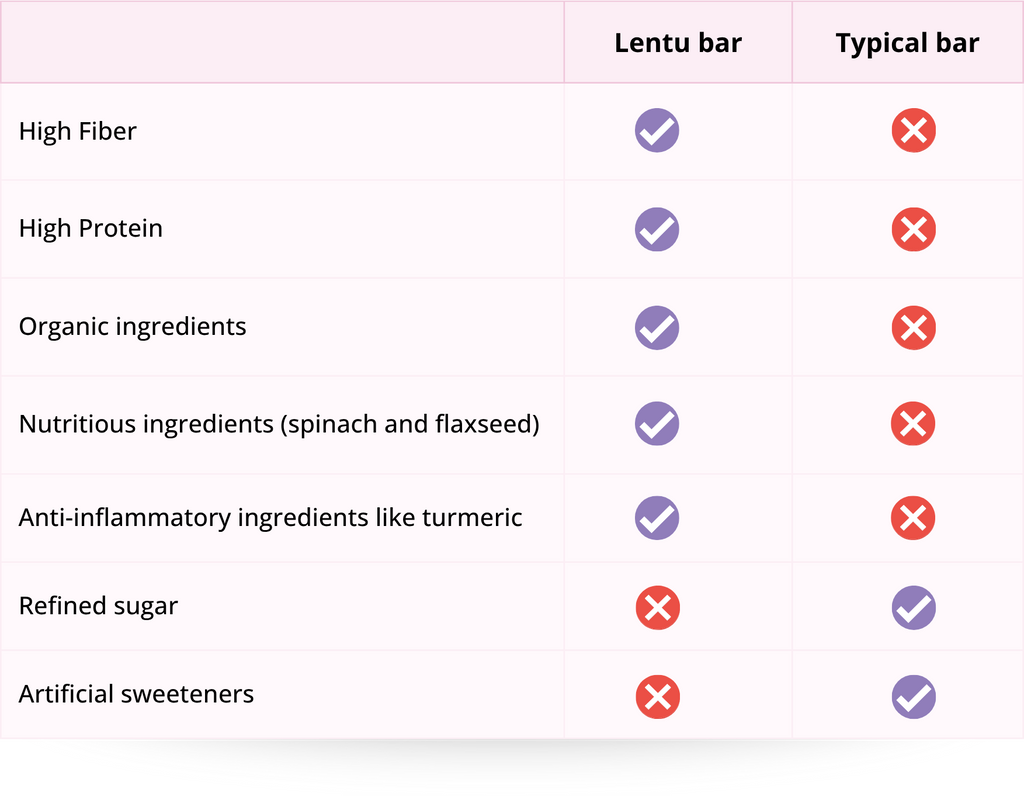Click Typical bar checkmark for Refined sugar
The width and height of the screenshot is (1024, 796).
coord(913,607)
